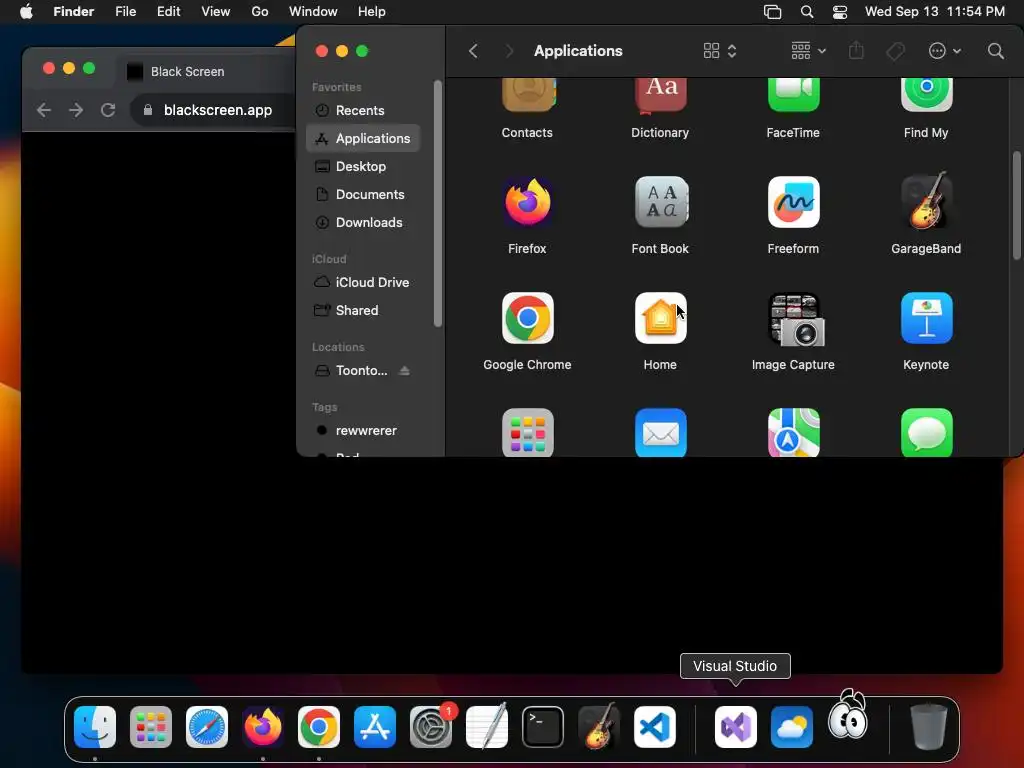
Task: Open Google Chrome in Applications folder
Action: click(x=527, y=318)
